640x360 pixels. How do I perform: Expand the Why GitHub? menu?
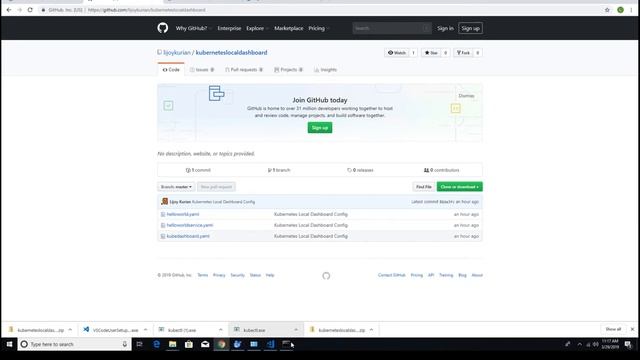pyautogui.click(x=193, y=28)
